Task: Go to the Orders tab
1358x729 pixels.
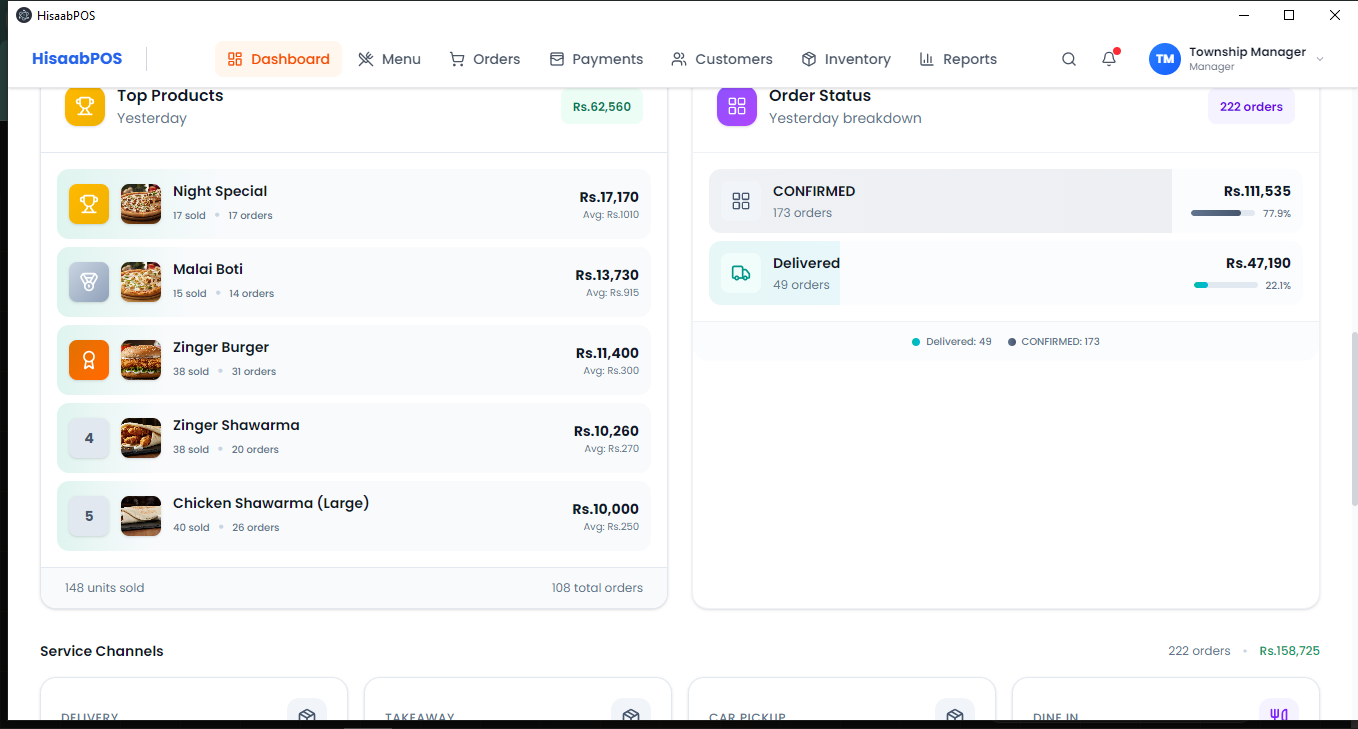Action: pos(485,59)
